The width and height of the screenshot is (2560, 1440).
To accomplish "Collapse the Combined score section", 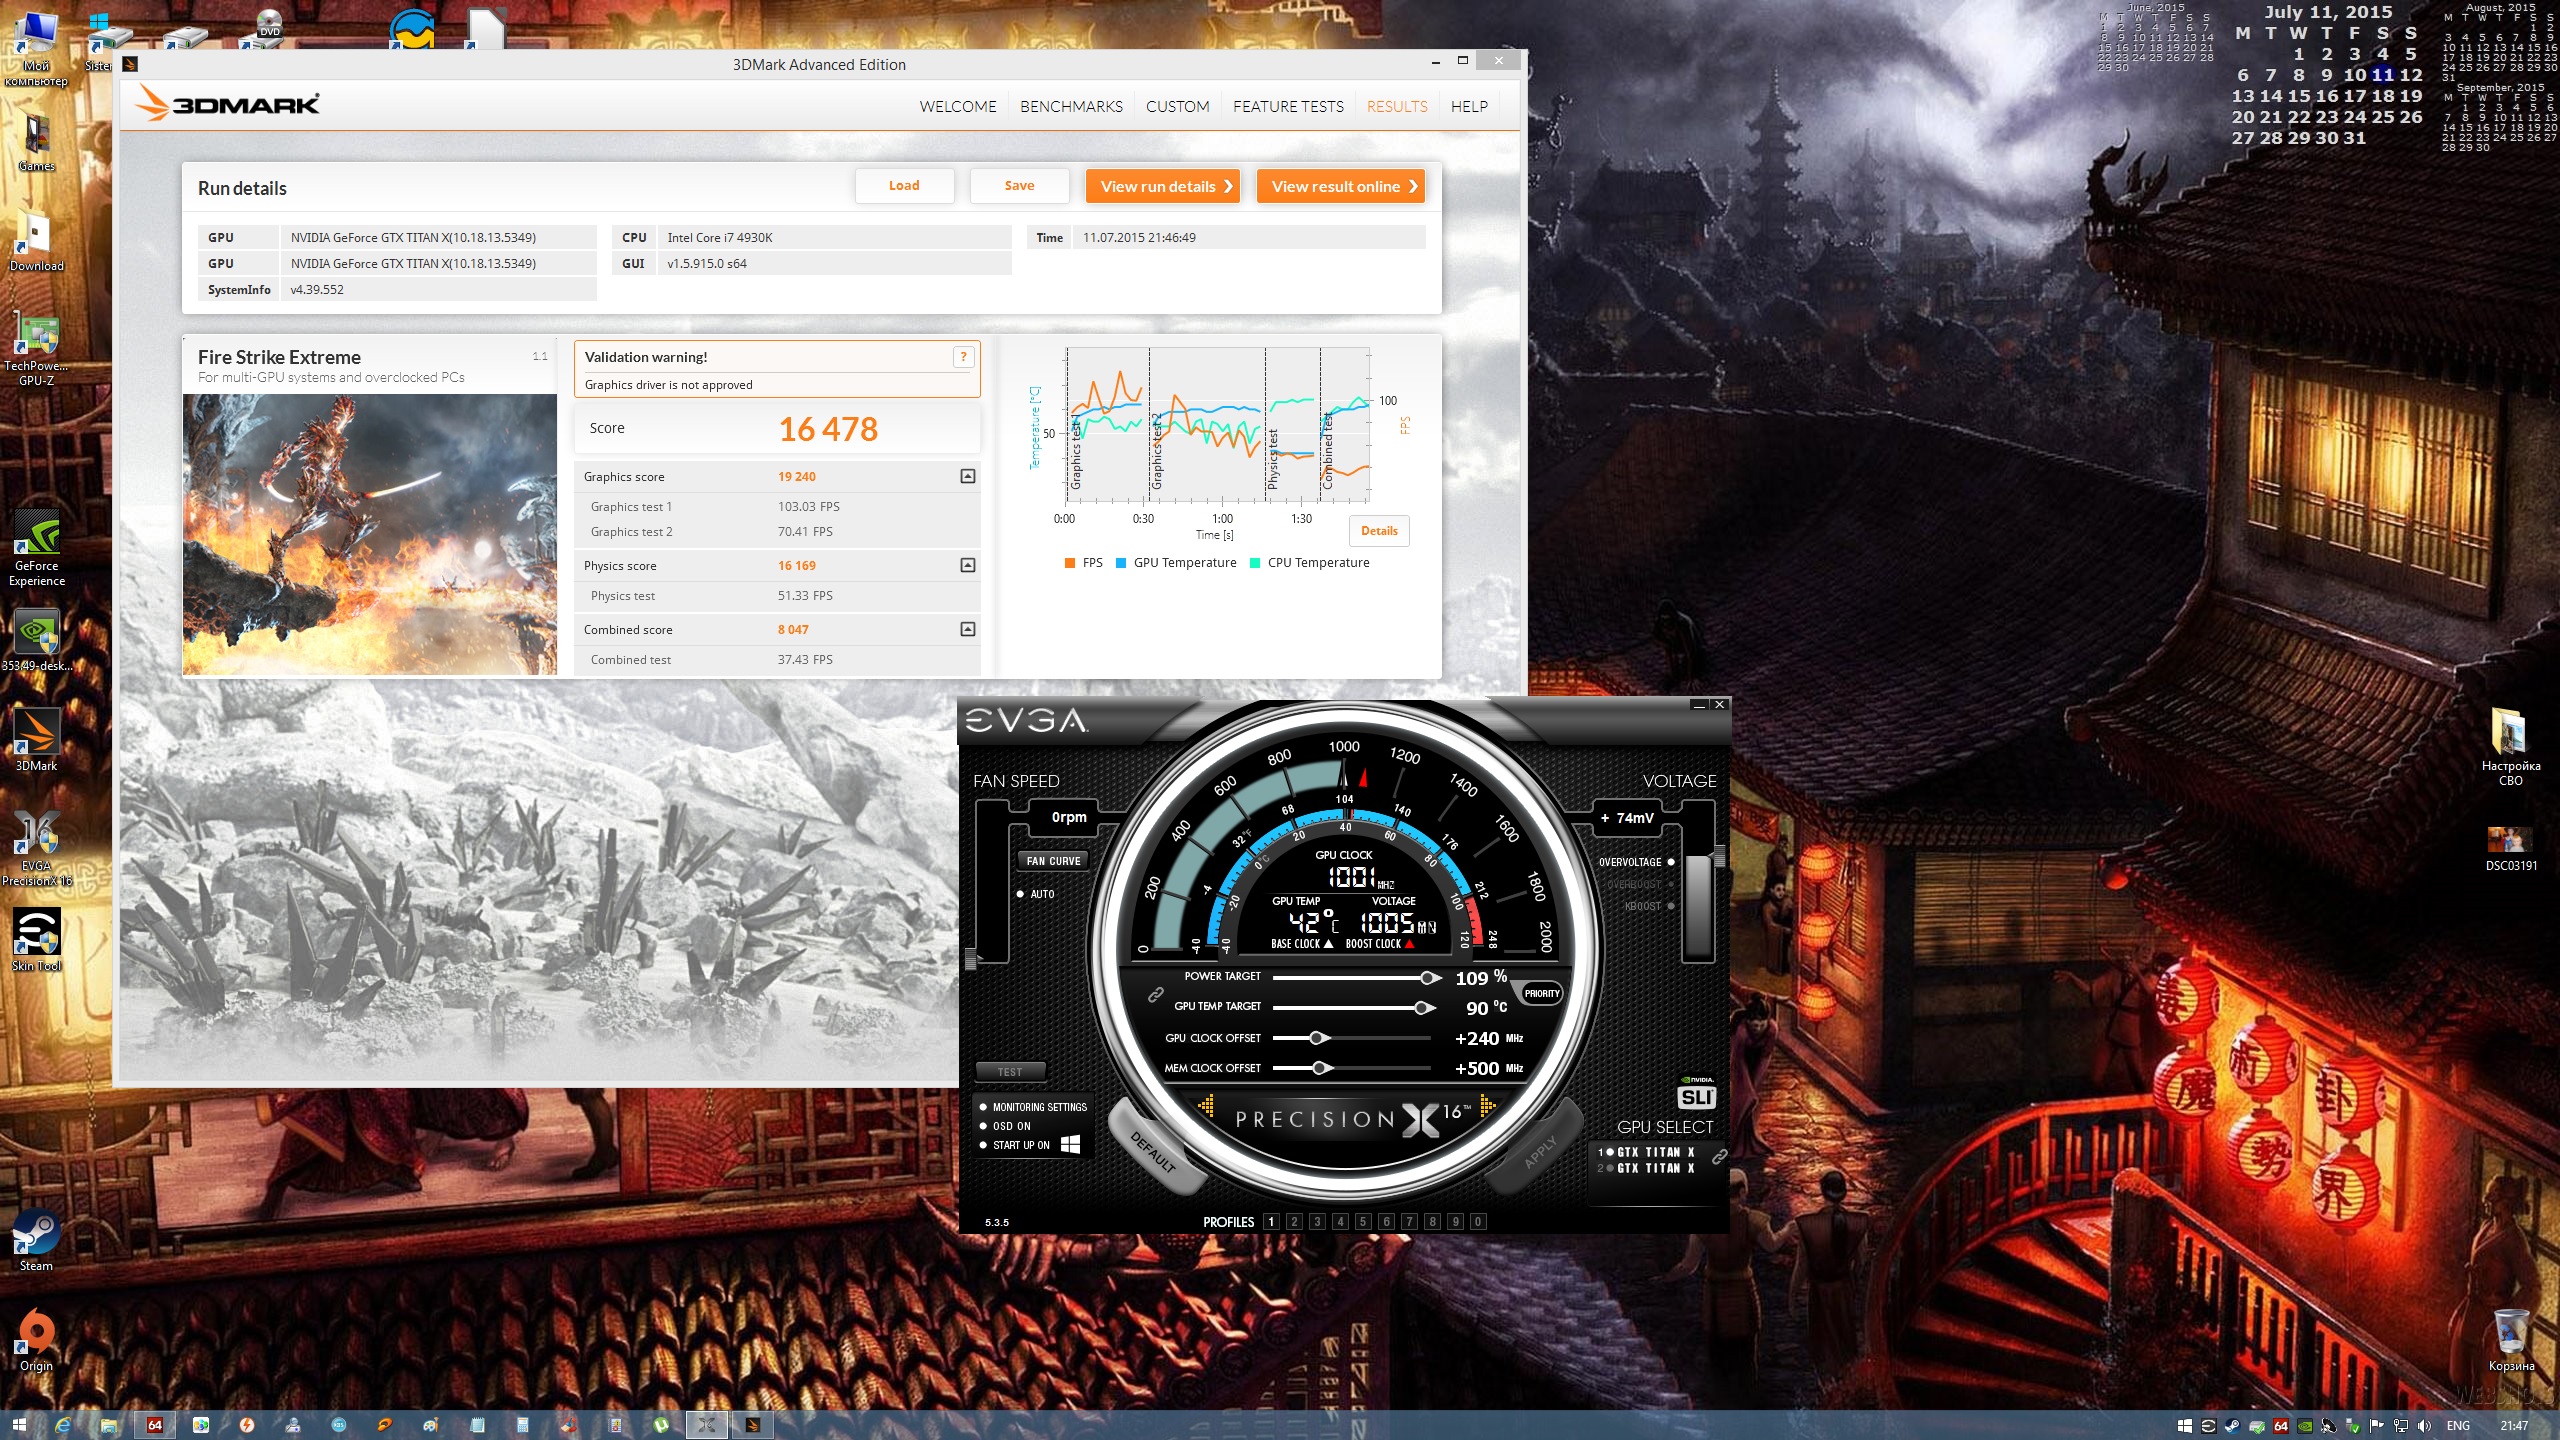I will point(967,630).
